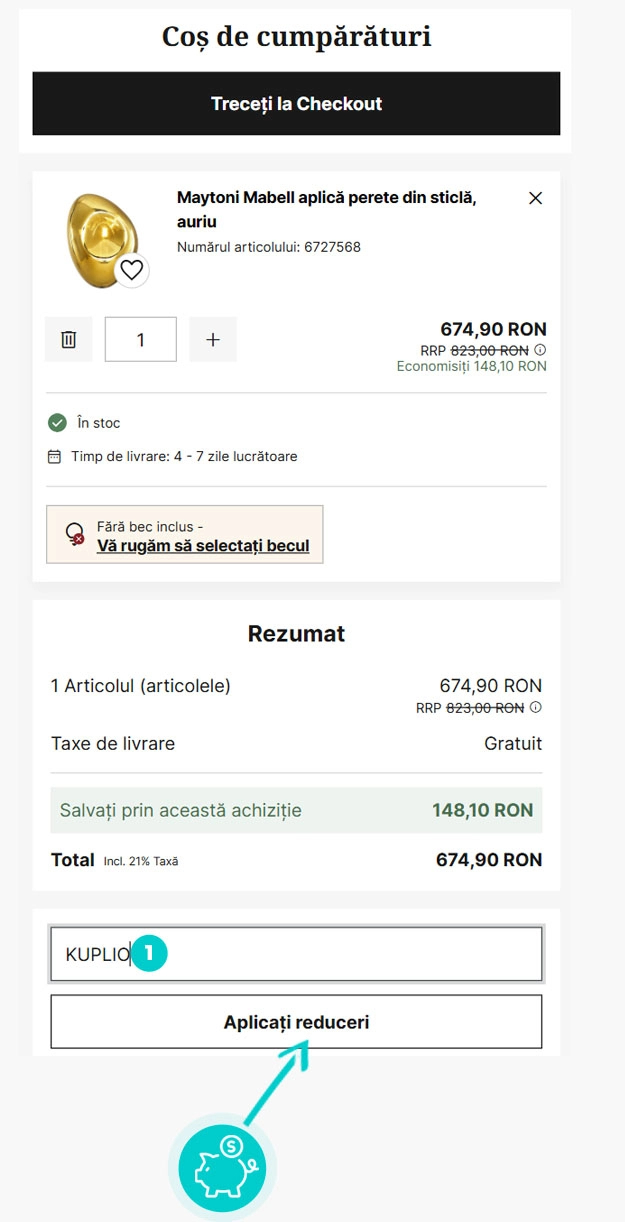Focus the KUPLIO discount code field

[x=296, y=954]
